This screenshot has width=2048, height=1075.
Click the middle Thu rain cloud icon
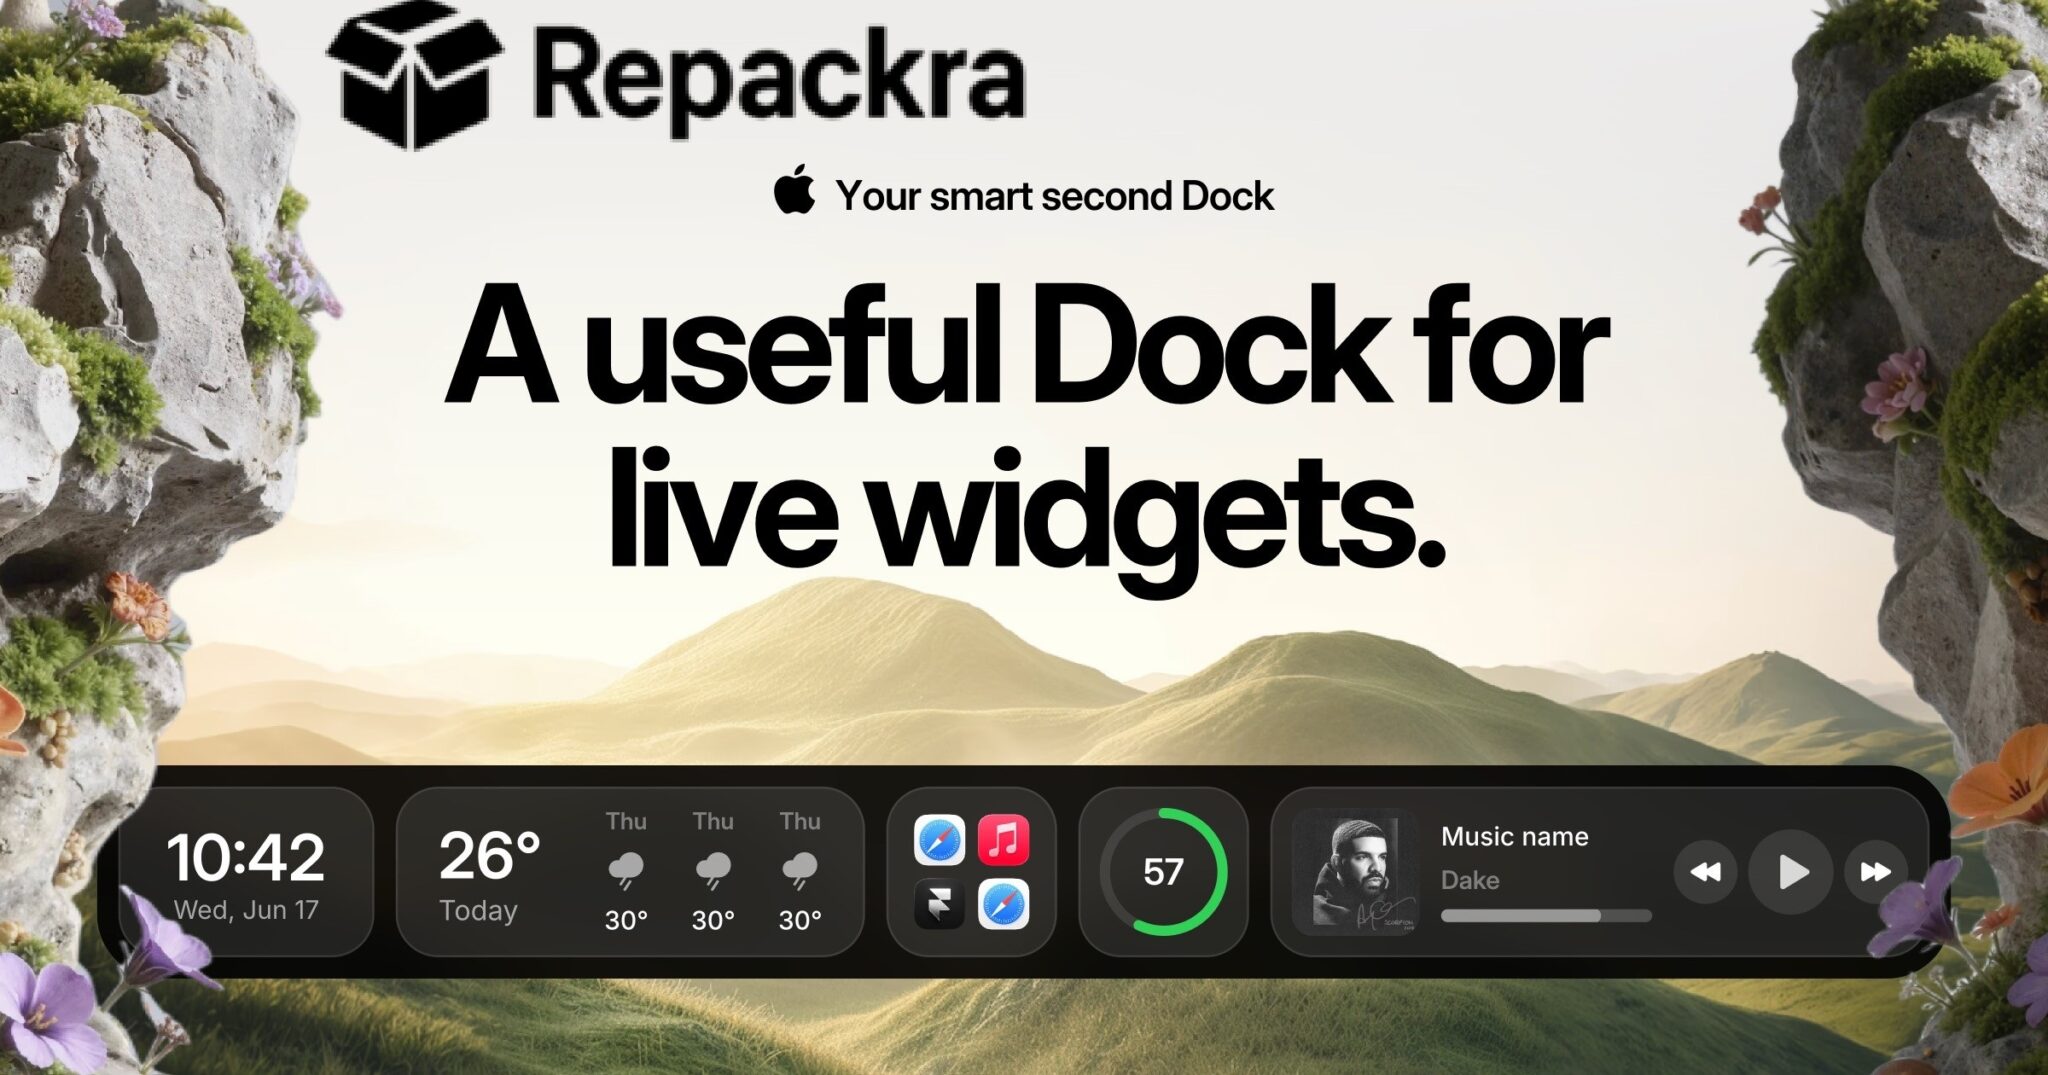(713, 870)
